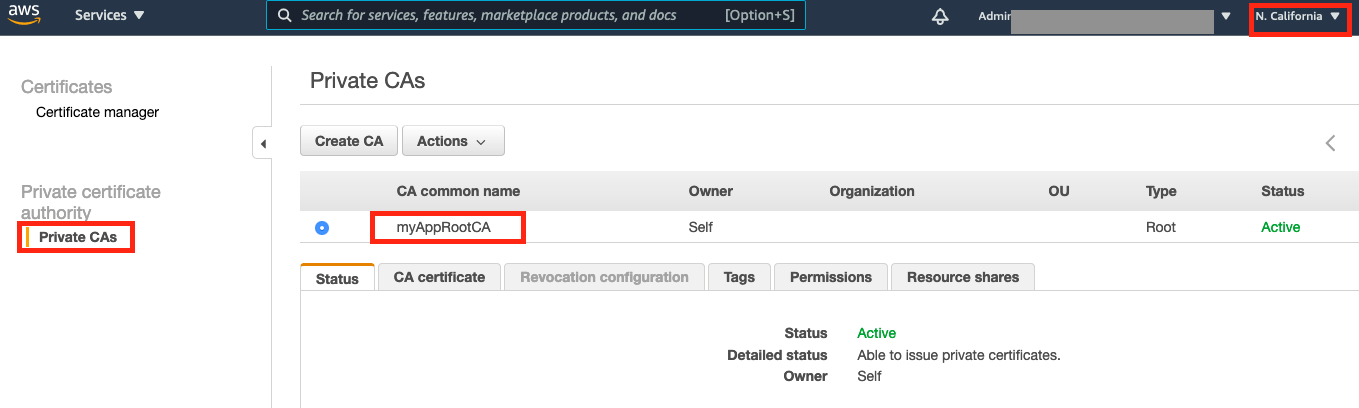This screenshot has width=1359, height=408.
Task: Click into the services search field
Action: click(x=500, y=16)
